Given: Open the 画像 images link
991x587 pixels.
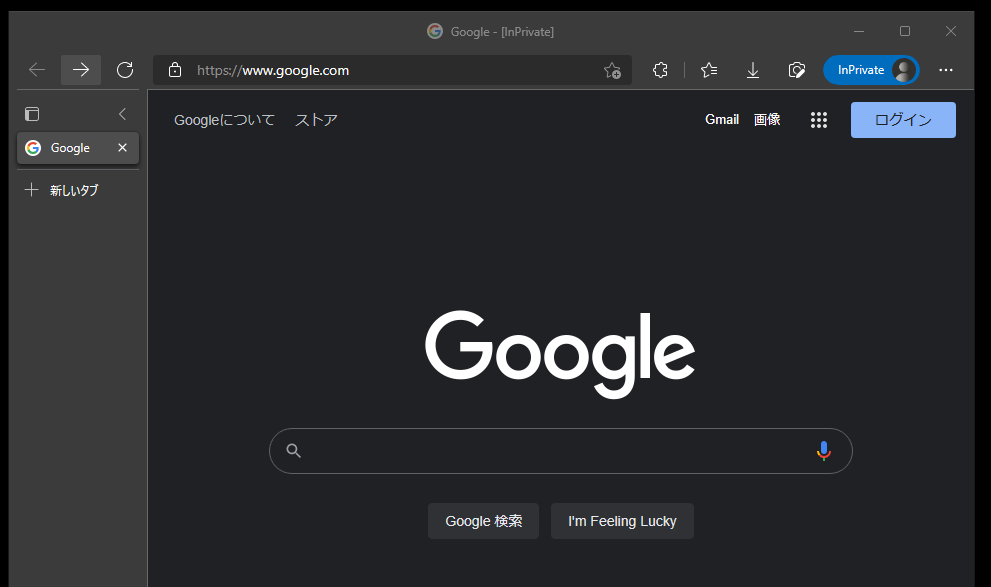Looking at the screenshot, I should [767, 119].
